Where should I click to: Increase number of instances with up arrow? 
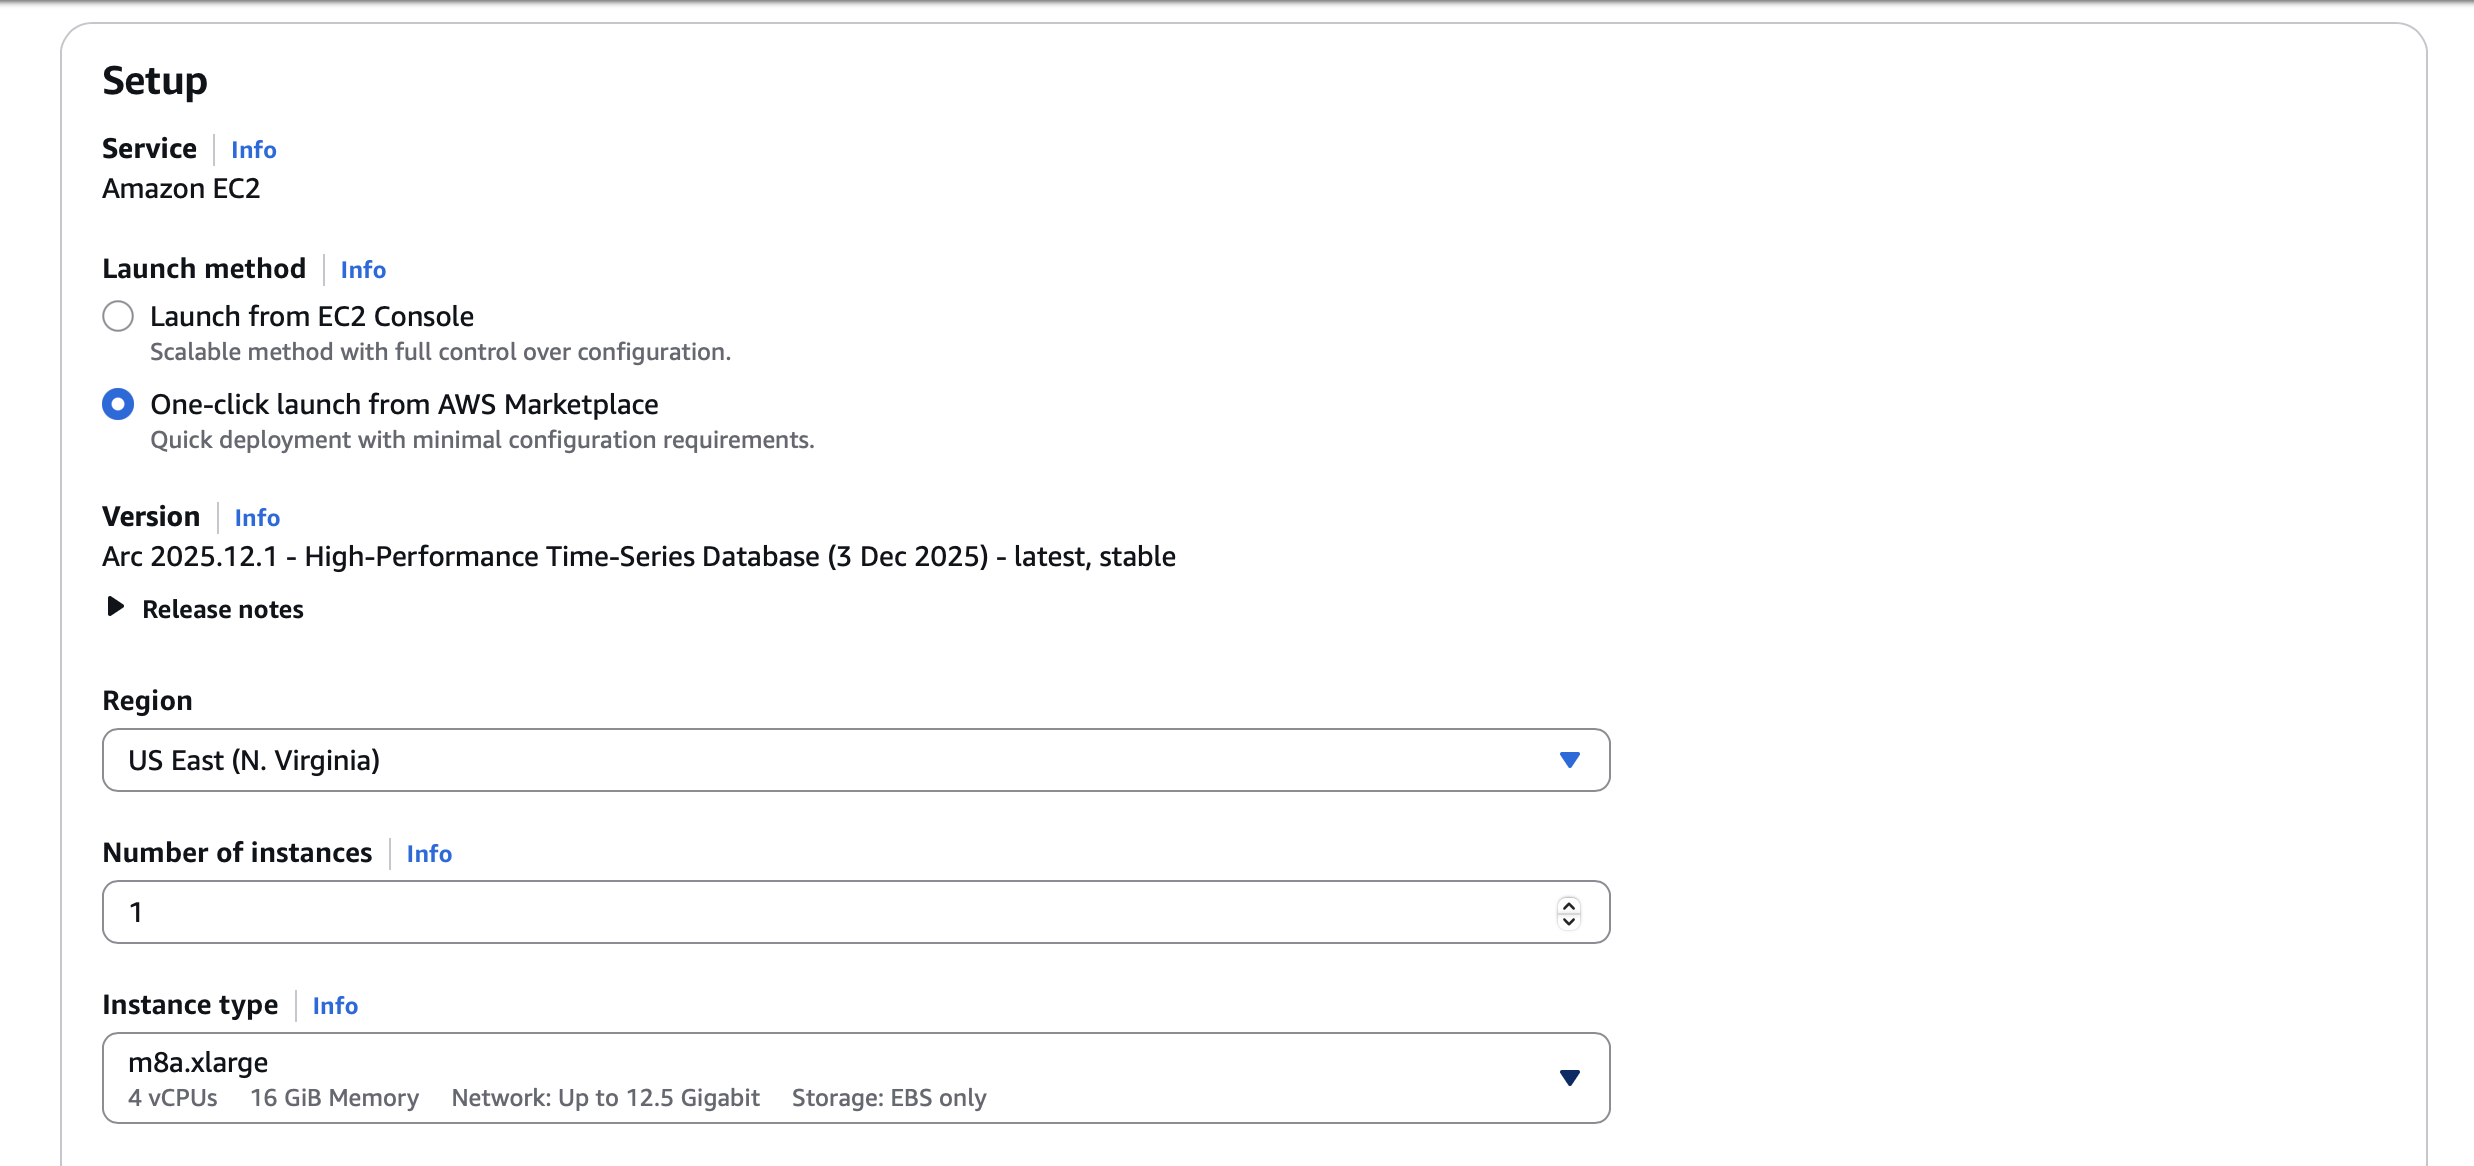tap(1567, 905)
